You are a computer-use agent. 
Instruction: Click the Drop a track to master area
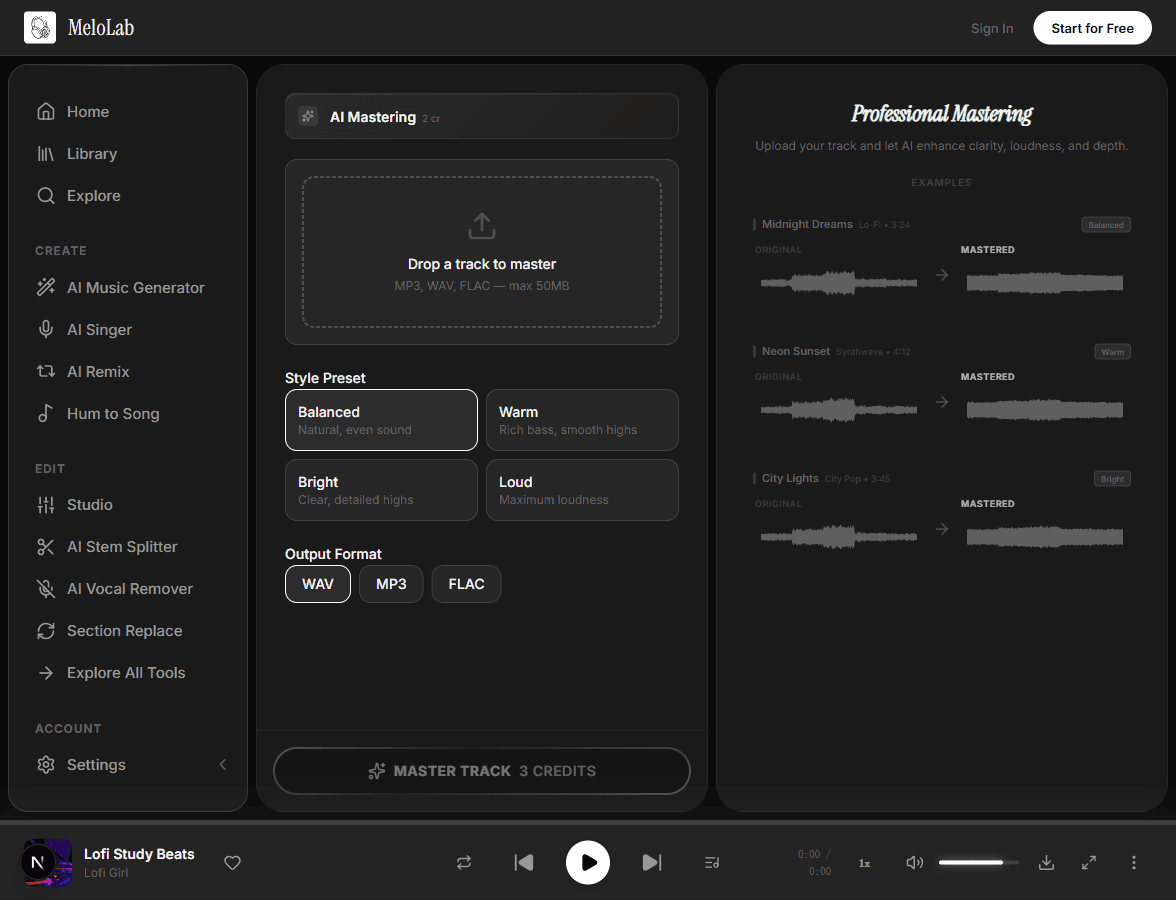click(x=482, y=252)
